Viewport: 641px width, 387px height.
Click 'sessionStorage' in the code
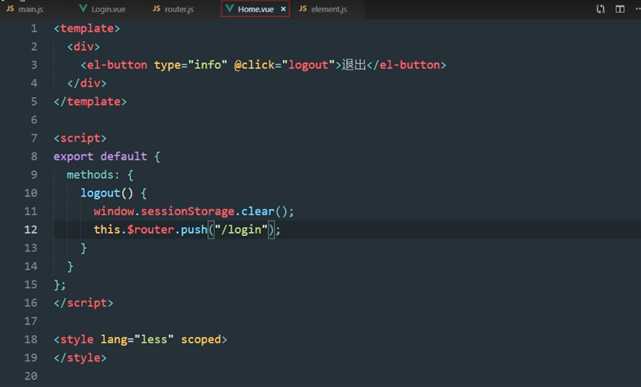coord(188,211)
